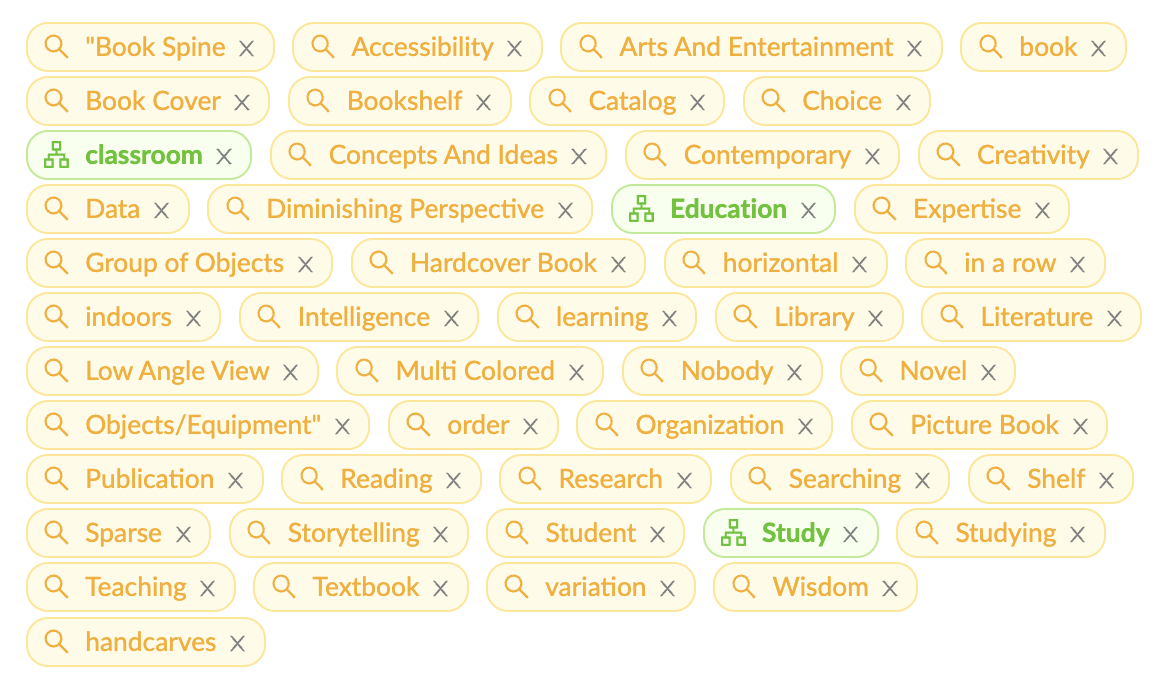The height and width of the screenshot is (682, 1160).
Task: Click the hierarchy icon on Education tag
Action: pyautogui.click(x=641, y=209)
